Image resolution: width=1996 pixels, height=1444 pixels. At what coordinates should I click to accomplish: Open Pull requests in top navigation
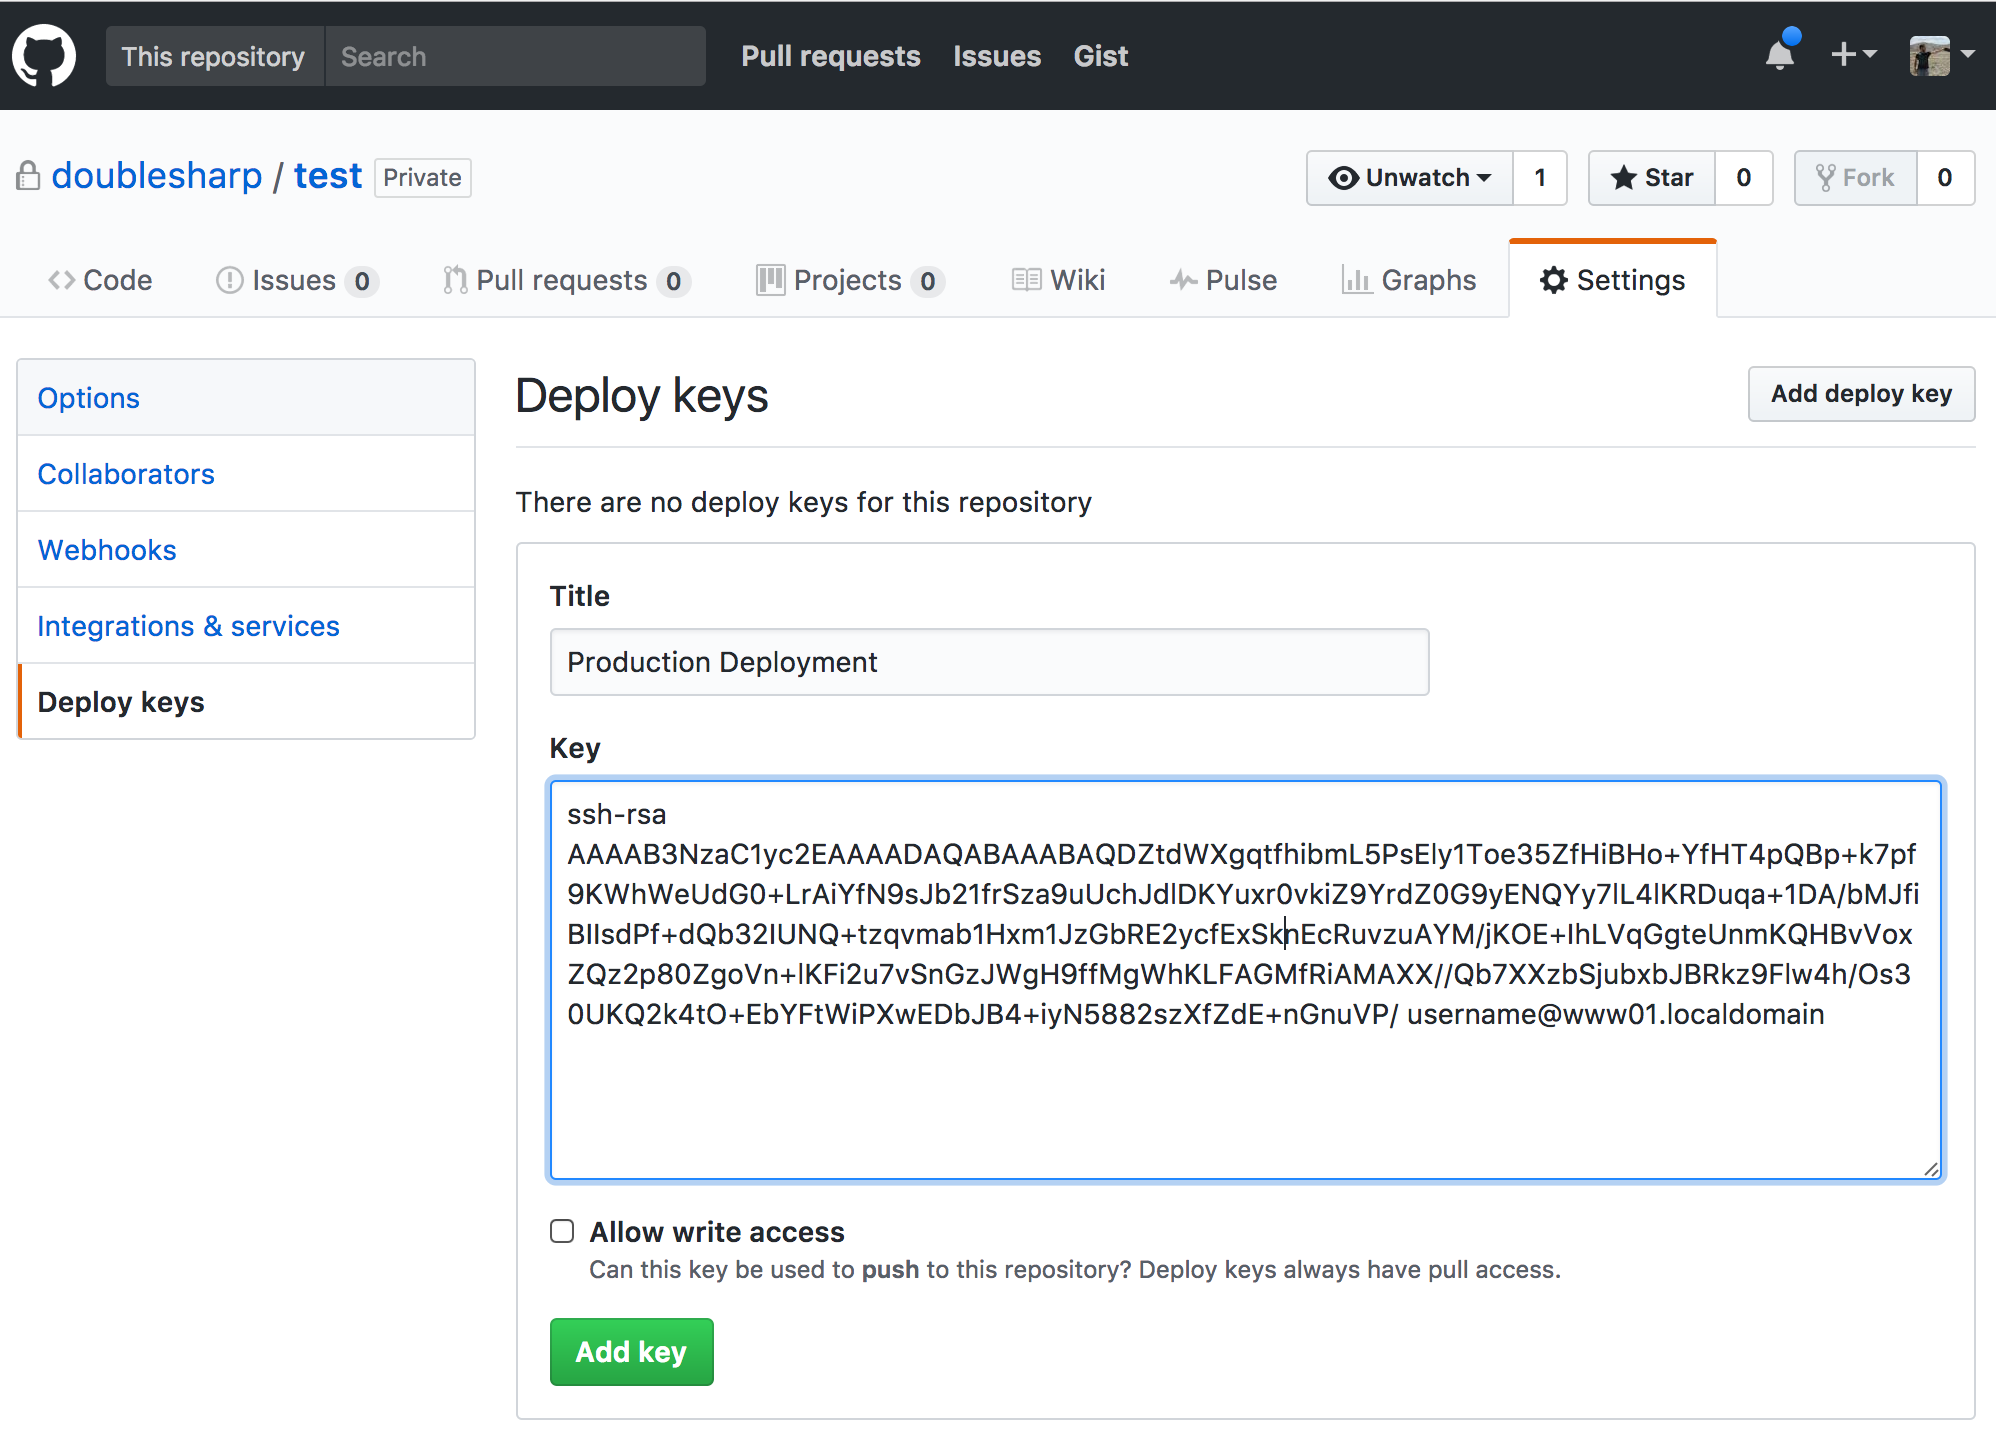831,56
